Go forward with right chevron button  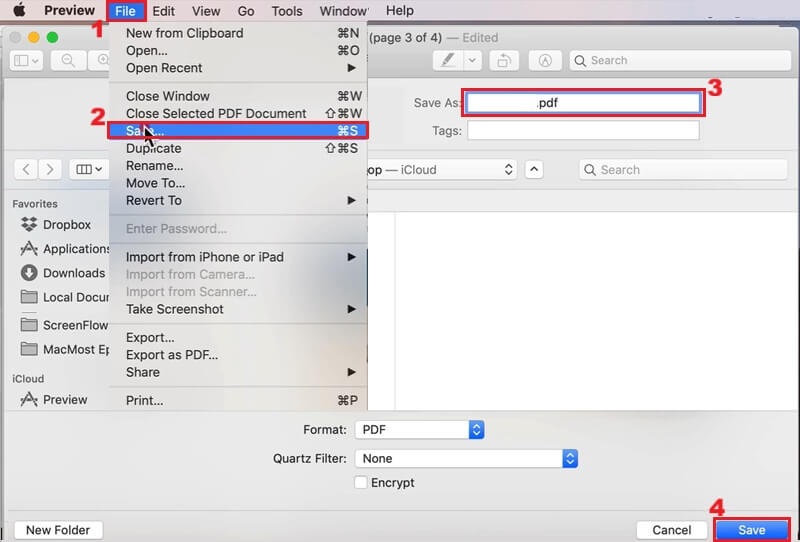coord(50,169)
